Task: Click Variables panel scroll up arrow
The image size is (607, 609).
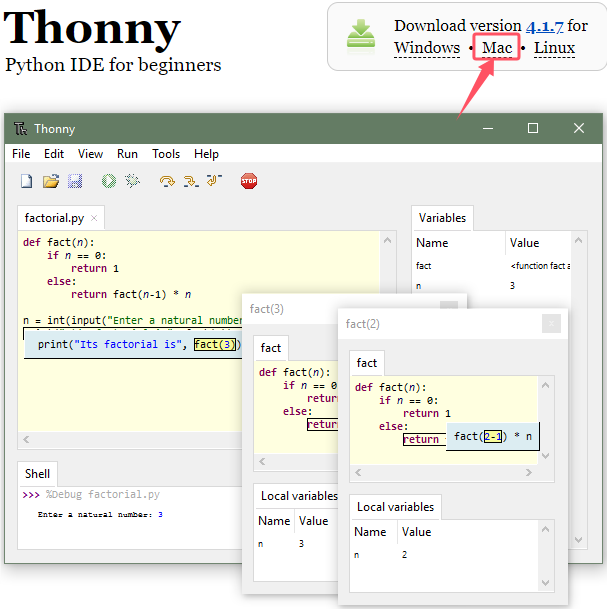Action: coord(578,240)
